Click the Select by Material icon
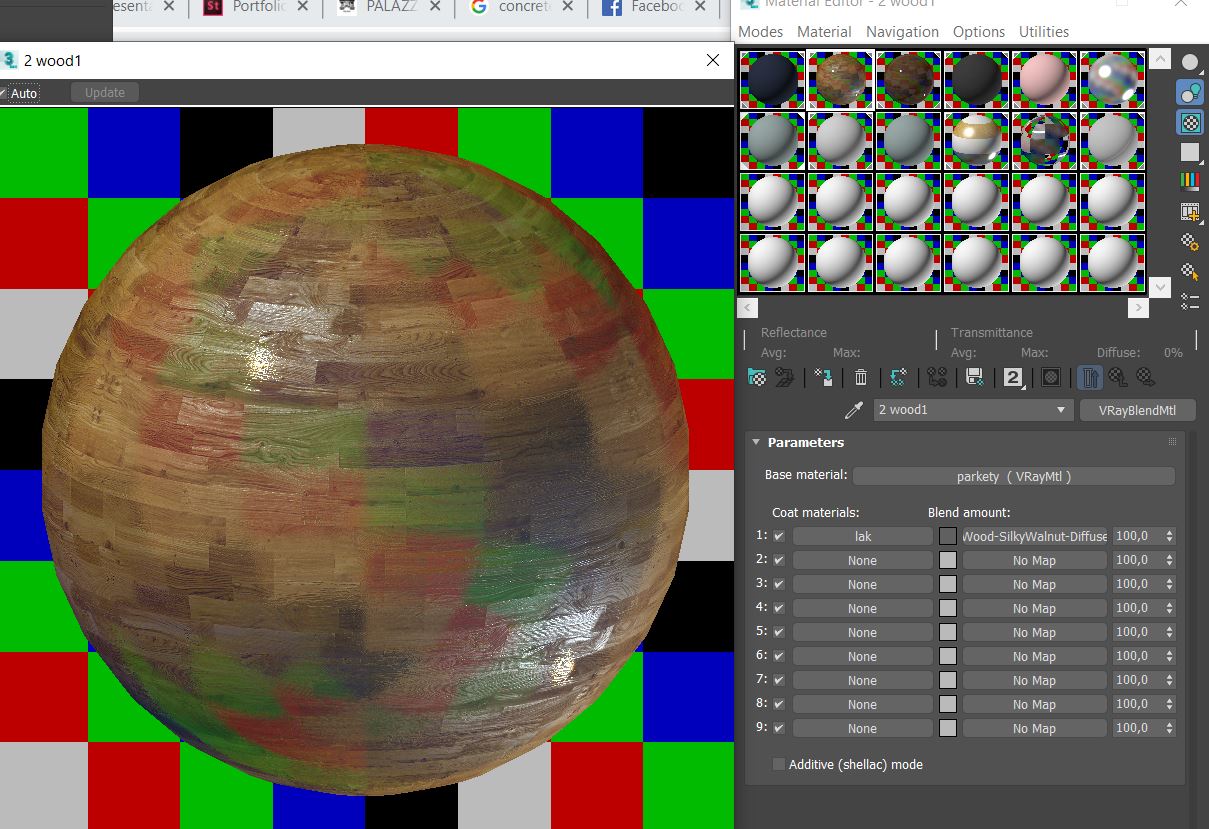The image size is (1209, 829). [1190, 271]
